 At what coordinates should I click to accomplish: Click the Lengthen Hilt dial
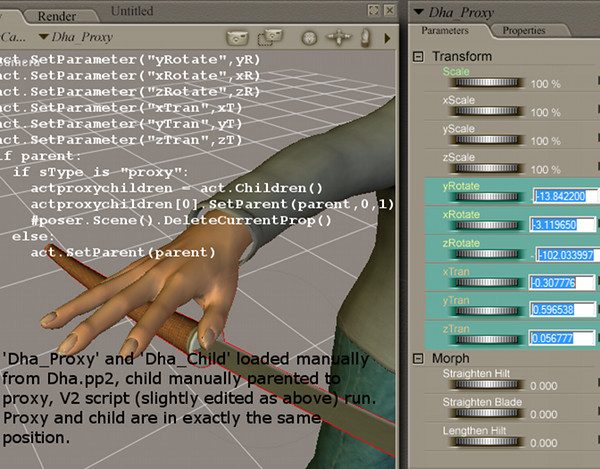(x=486, y=442)
